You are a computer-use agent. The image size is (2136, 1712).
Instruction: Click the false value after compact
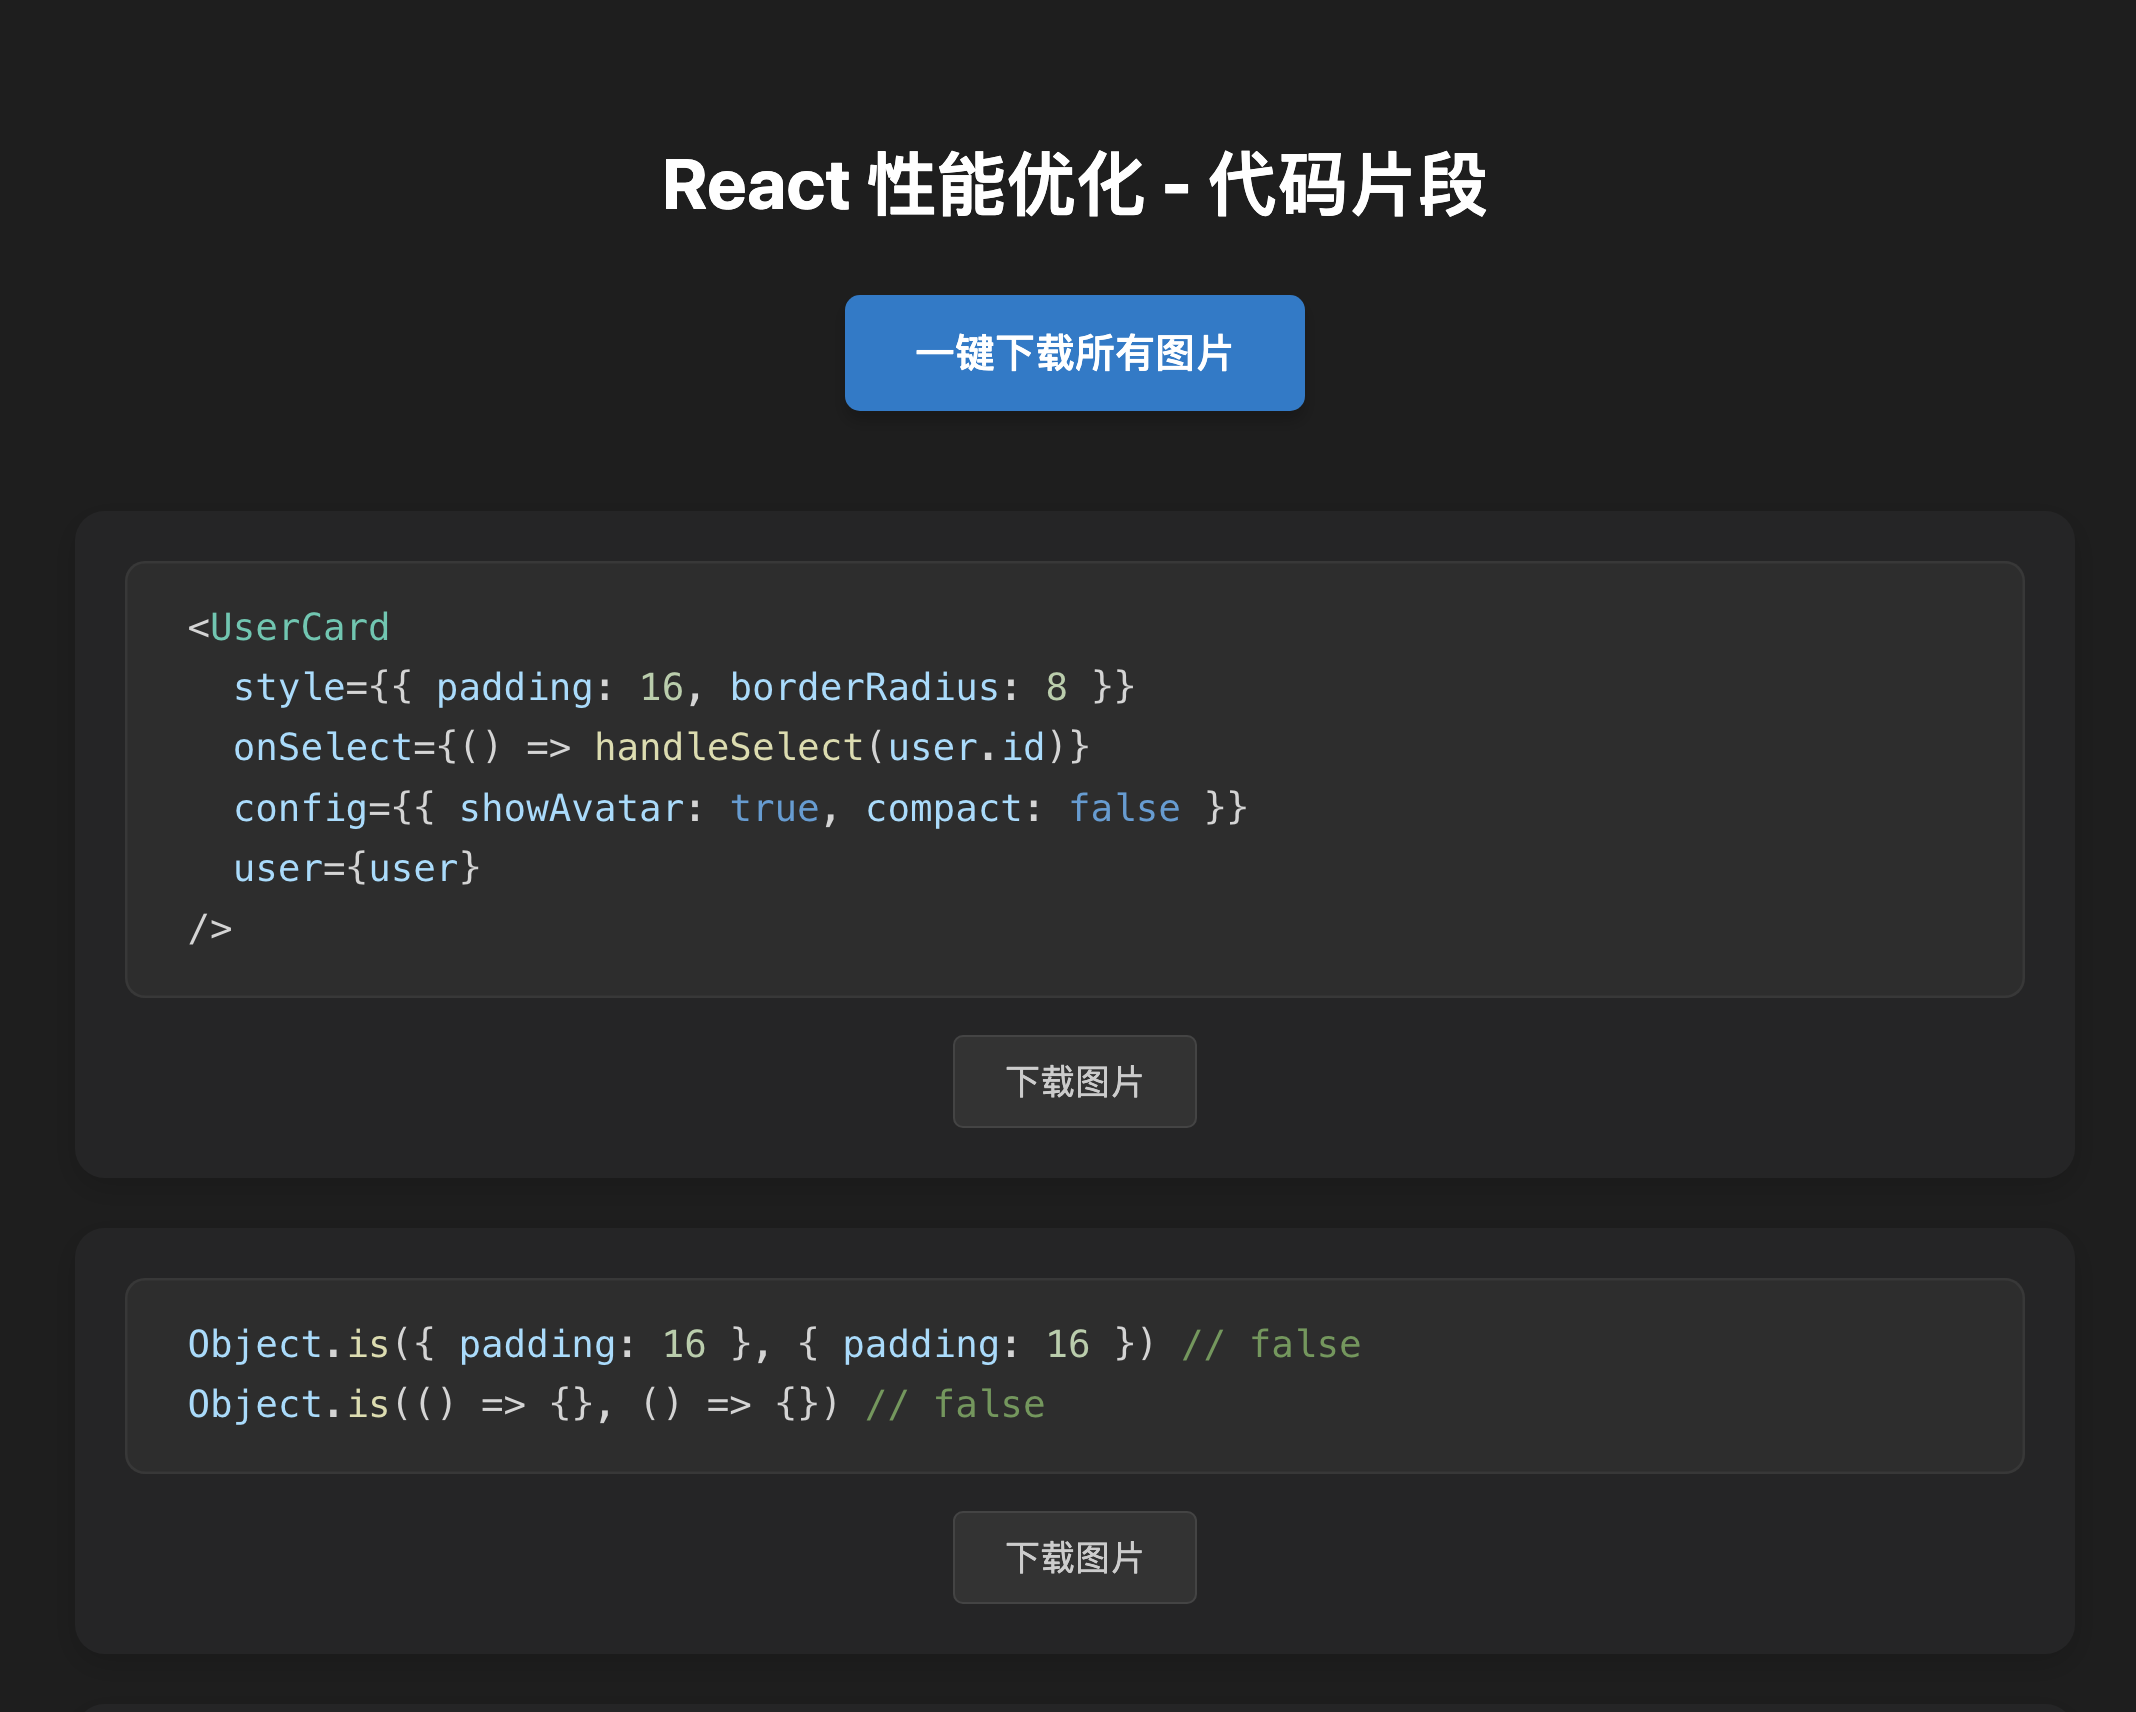1124,809
